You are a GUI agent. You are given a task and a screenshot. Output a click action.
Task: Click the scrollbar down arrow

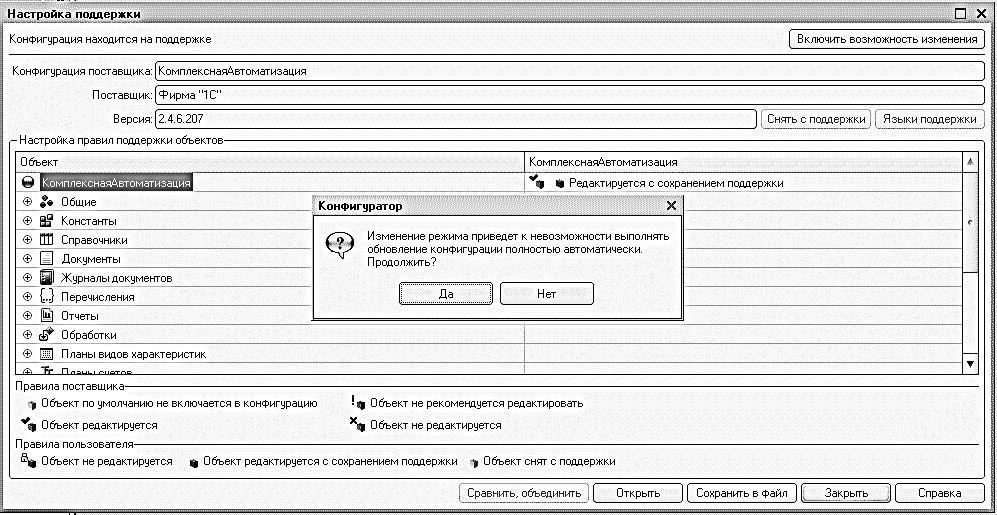pyautogui.click(x=970, y=364)
